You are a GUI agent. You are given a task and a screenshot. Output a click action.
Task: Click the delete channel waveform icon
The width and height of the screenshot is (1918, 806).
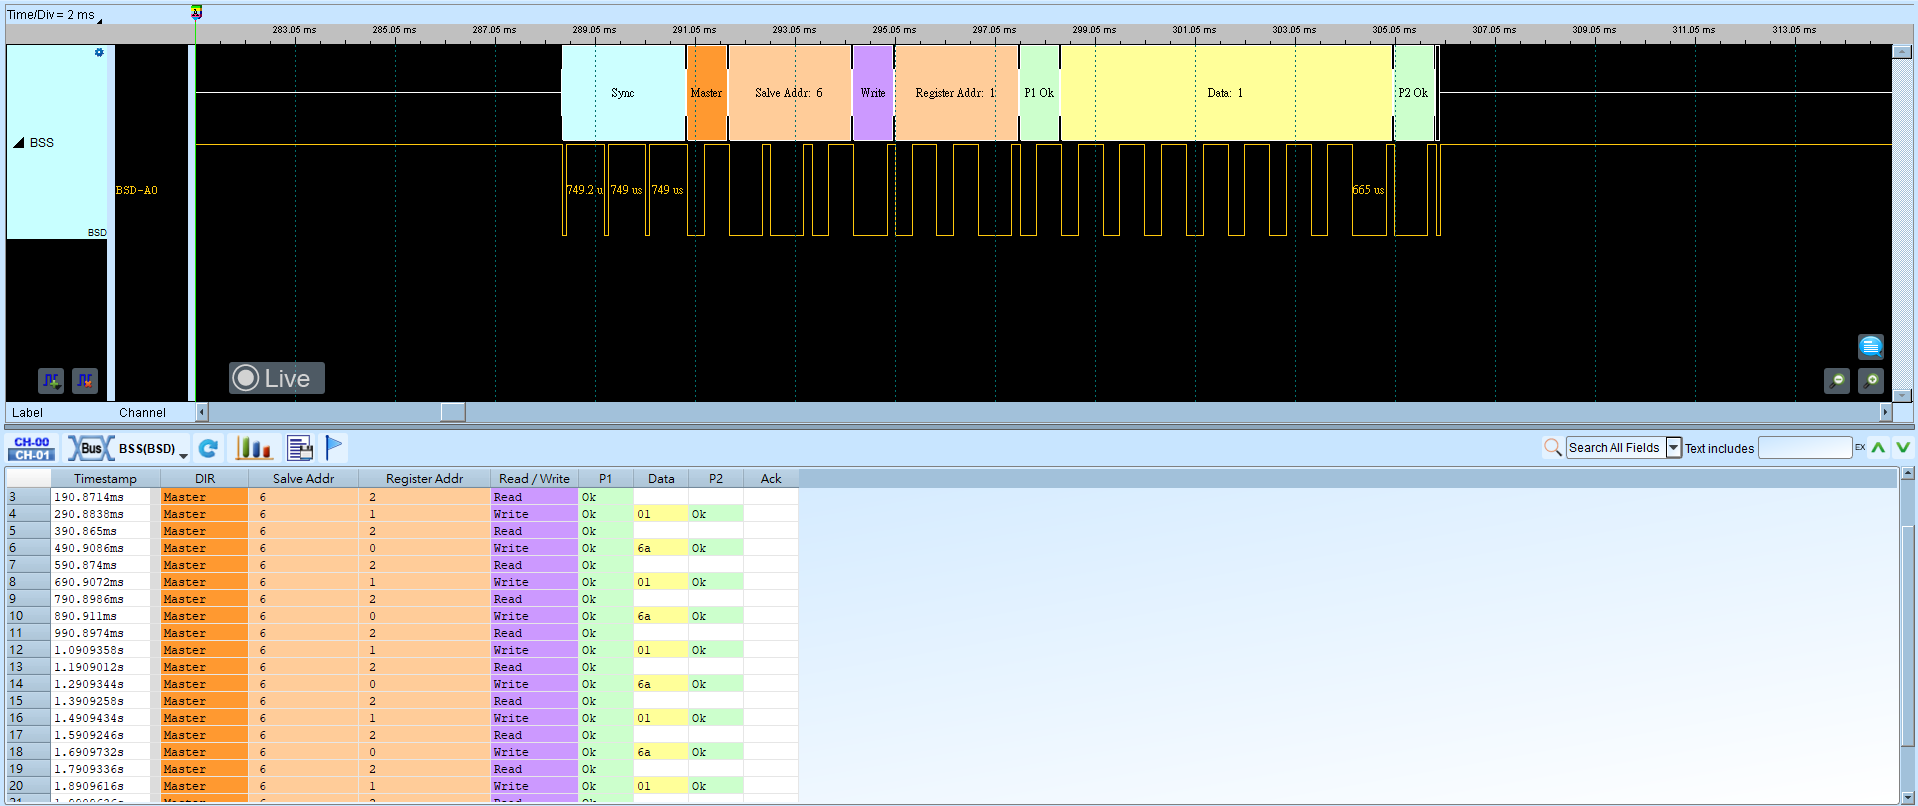pos(85,380)
